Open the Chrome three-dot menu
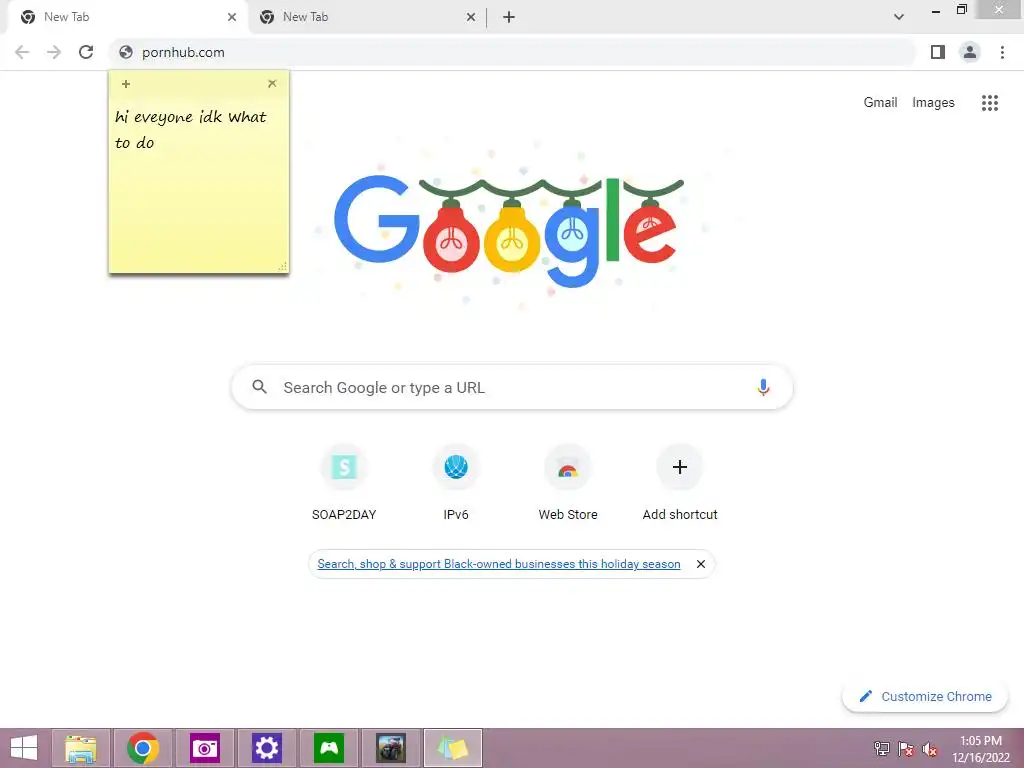Viewport: 1024px width, 768px height. (x=1002, y=52)
